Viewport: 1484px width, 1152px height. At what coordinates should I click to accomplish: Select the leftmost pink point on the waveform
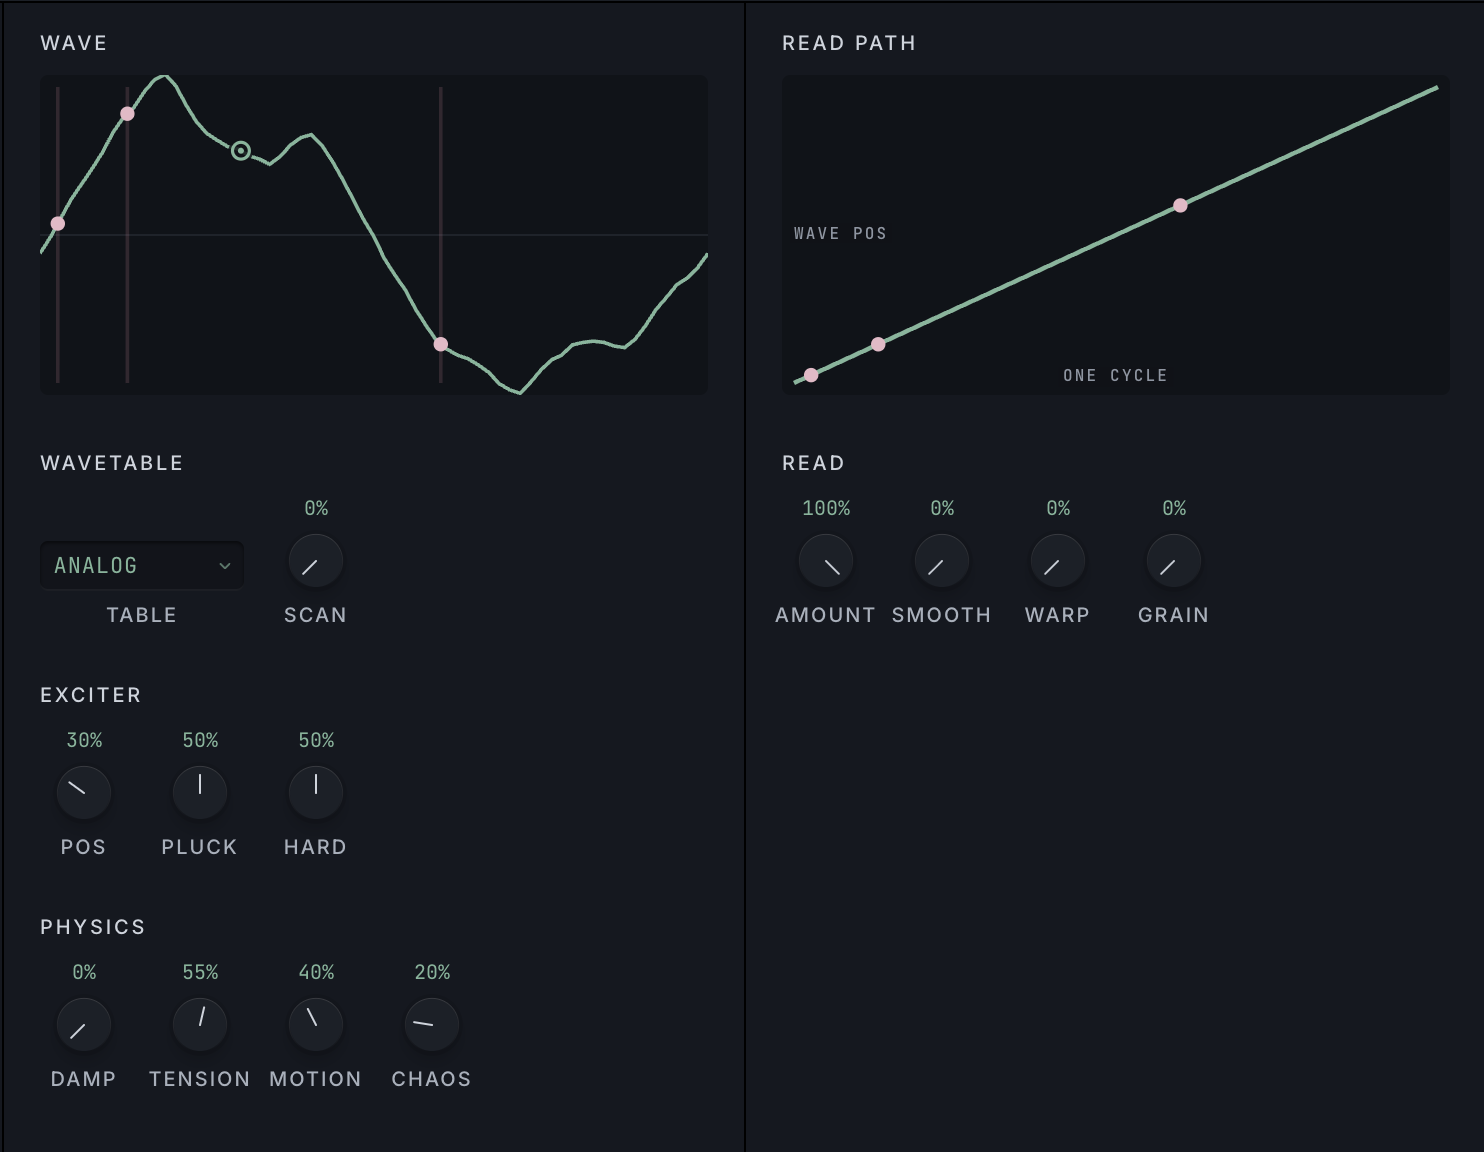(x=58, y=223)
